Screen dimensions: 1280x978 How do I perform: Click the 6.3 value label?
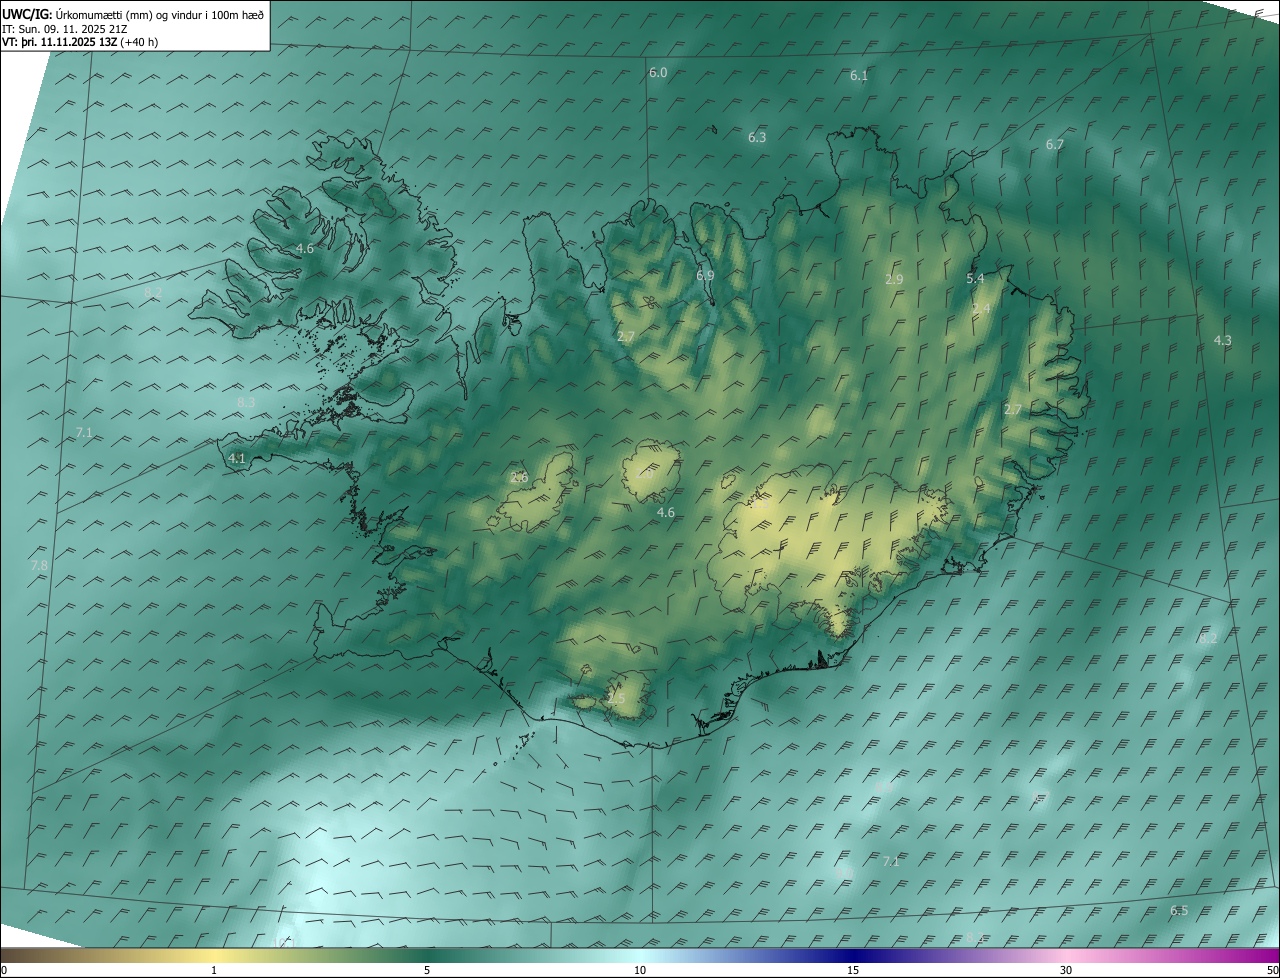coord(757,138)
